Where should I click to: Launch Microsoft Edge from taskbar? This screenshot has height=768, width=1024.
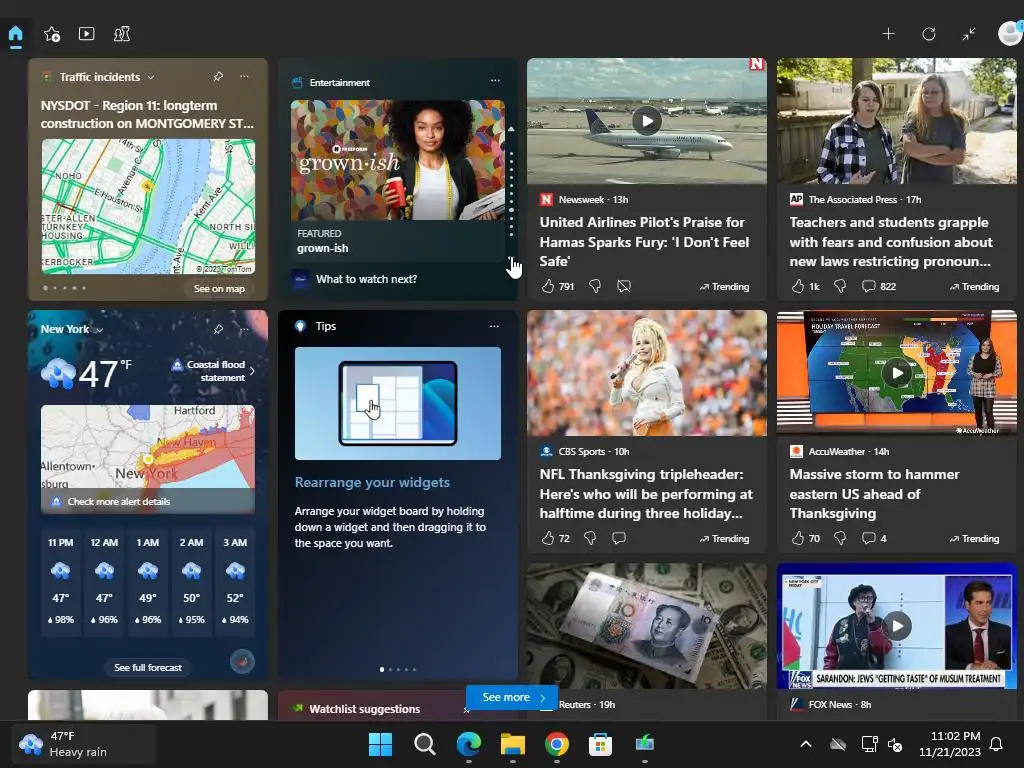coord(468,744)
